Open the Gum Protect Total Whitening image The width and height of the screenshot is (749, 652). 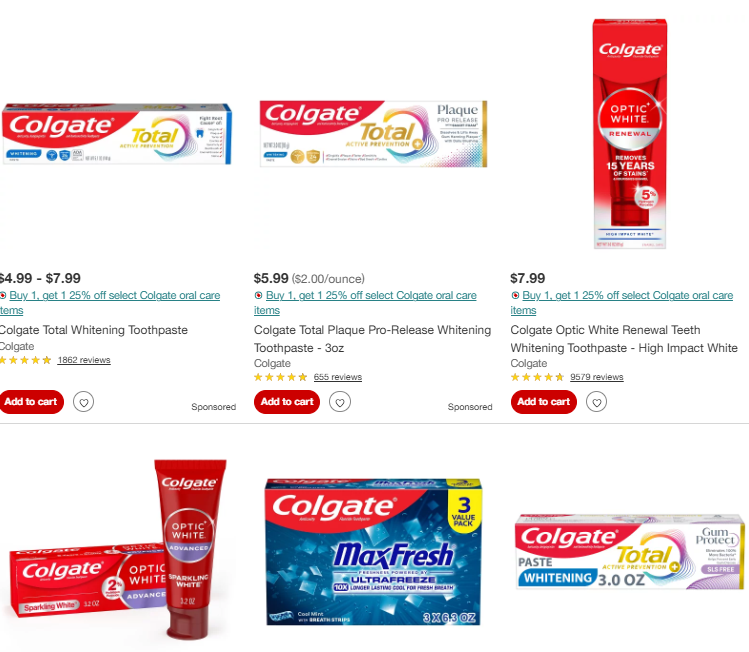630,552
